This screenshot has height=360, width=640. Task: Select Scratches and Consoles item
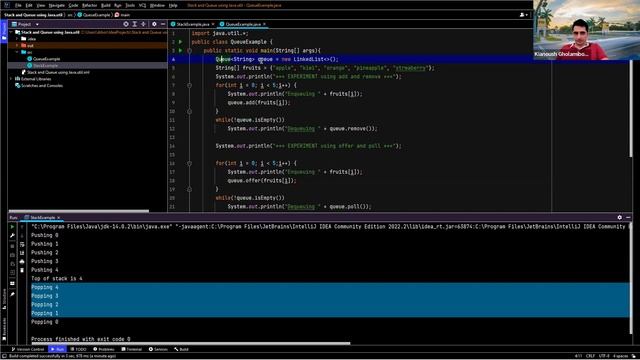coord(39,86)
